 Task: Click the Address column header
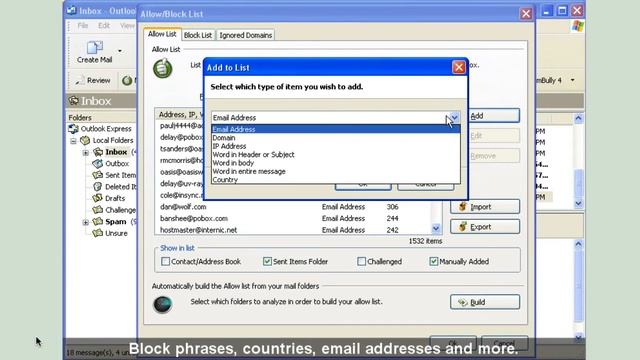point(179,114)
